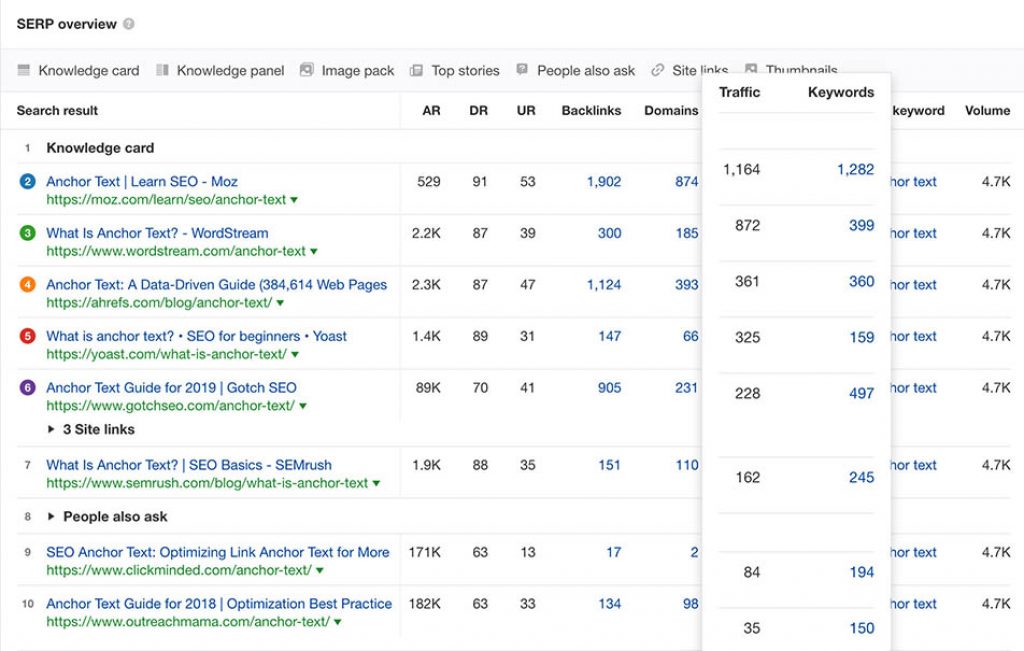1024x651 pixels.
Task: Open Anchor Text Guide for 2019 Gotch SEO
Action: point(171,388)
